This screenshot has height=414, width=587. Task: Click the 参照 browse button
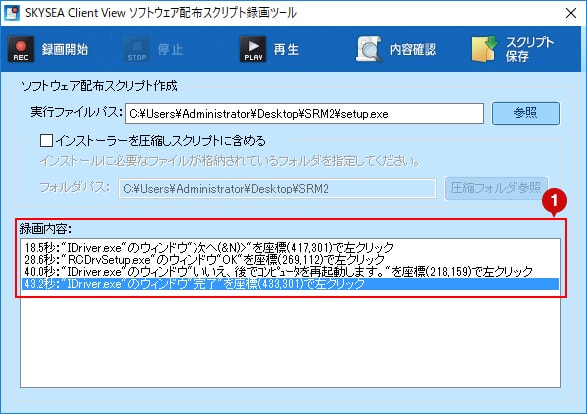526,113
